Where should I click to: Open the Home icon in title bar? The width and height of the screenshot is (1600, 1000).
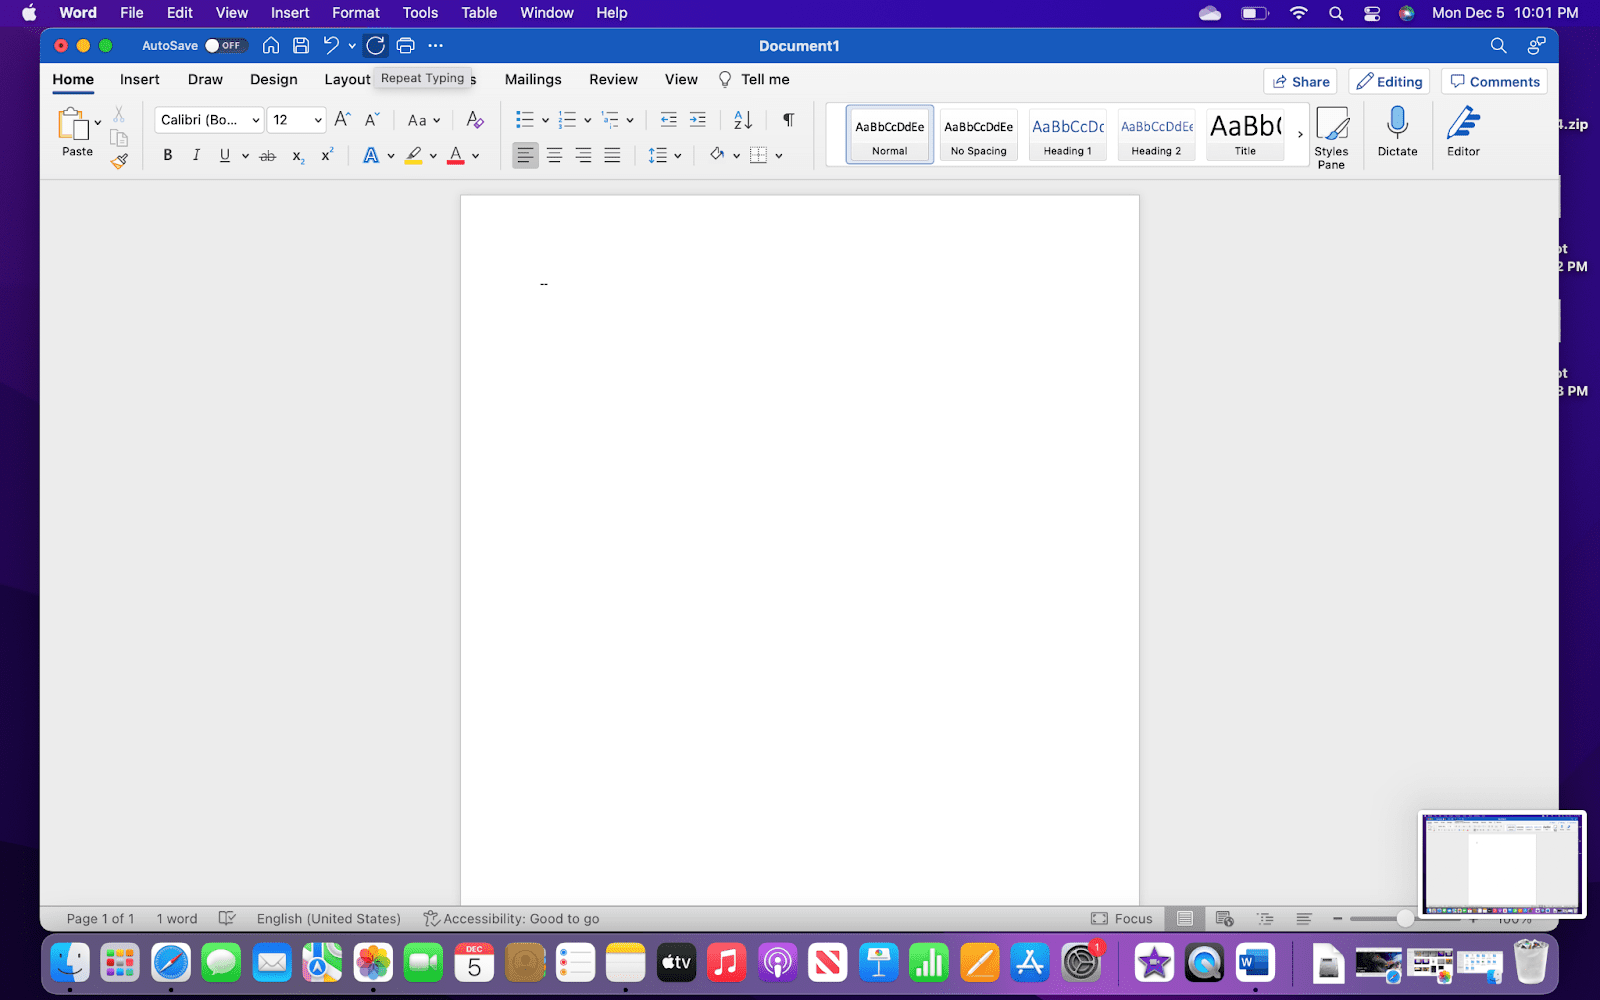(x=271, y=45)
